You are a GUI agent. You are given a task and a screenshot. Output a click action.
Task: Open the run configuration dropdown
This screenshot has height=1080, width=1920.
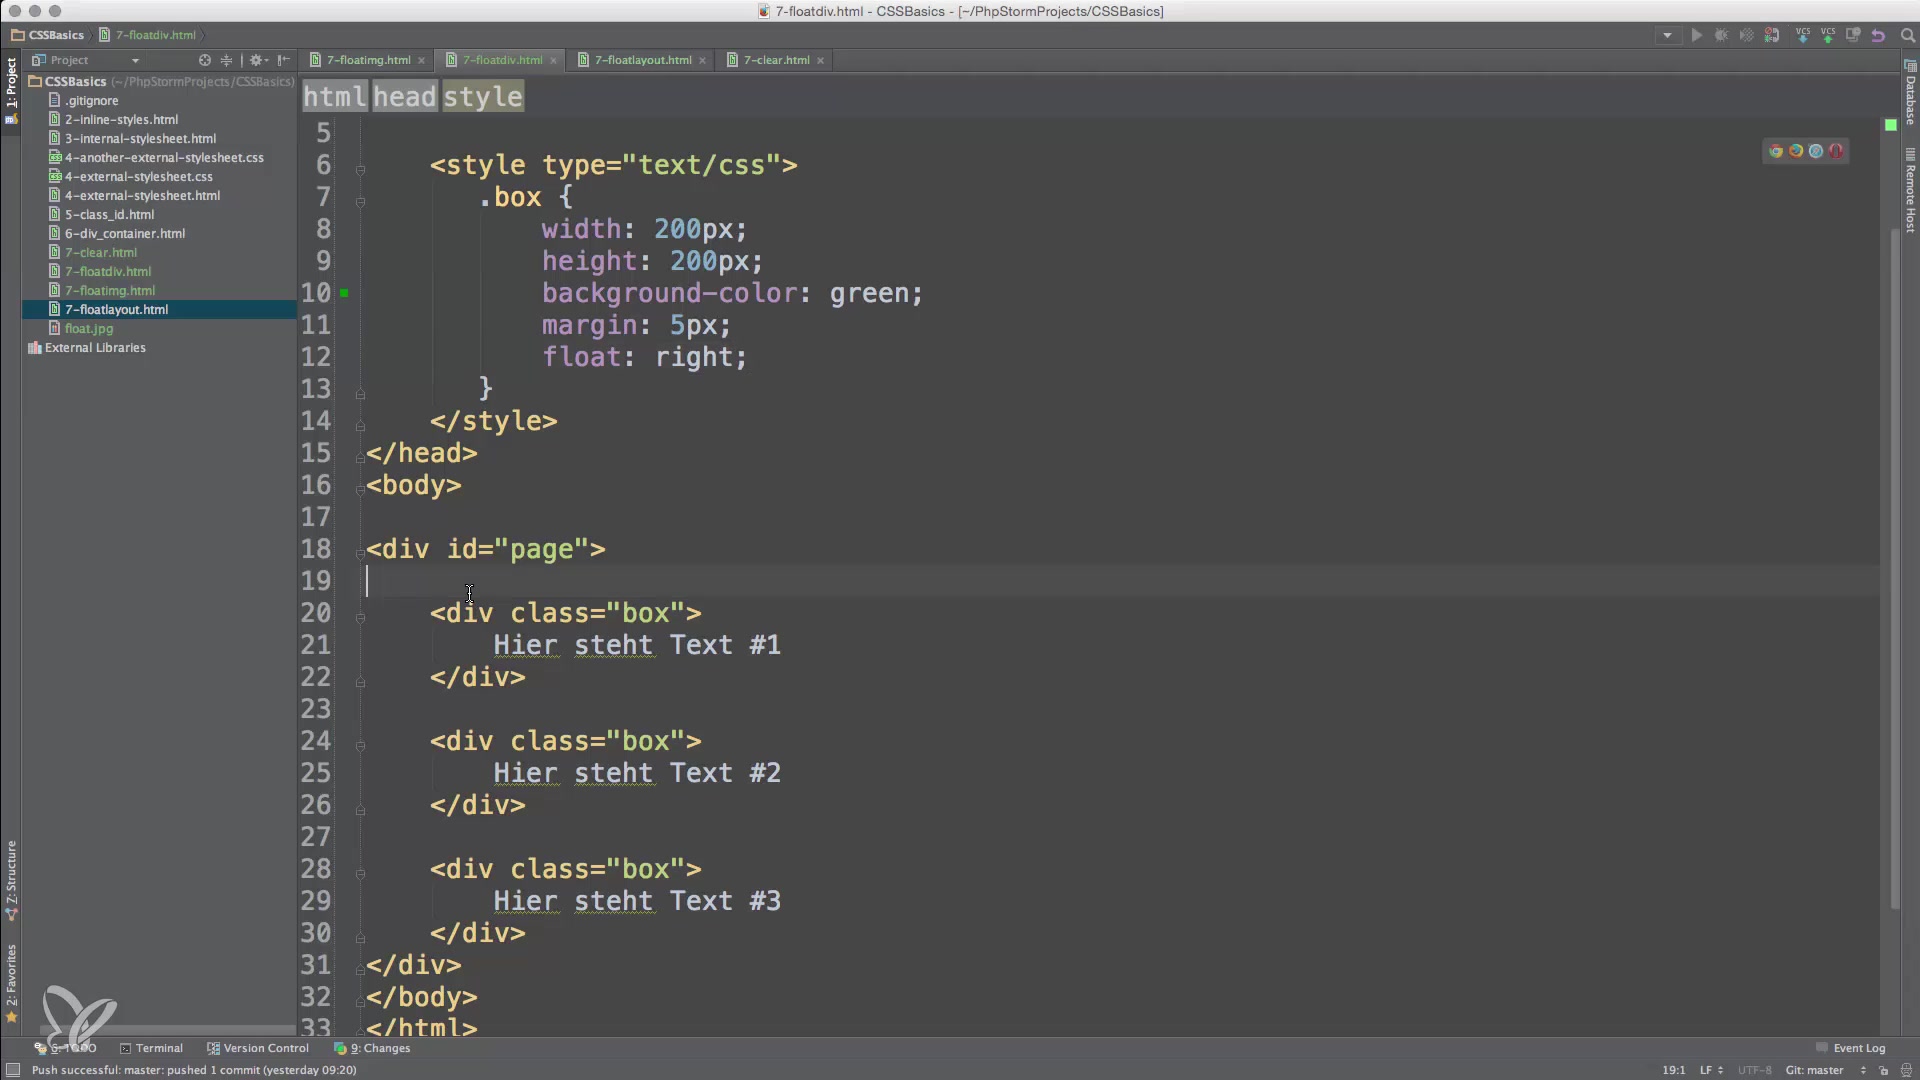1667,35
